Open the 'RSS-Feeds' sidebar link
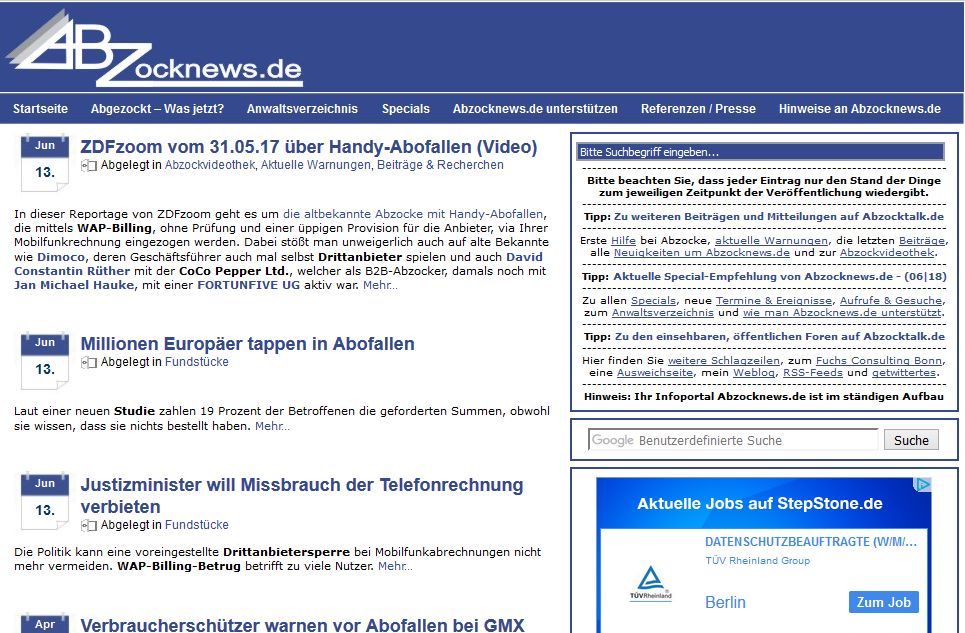The image size is (965, 633). (812, 373)
